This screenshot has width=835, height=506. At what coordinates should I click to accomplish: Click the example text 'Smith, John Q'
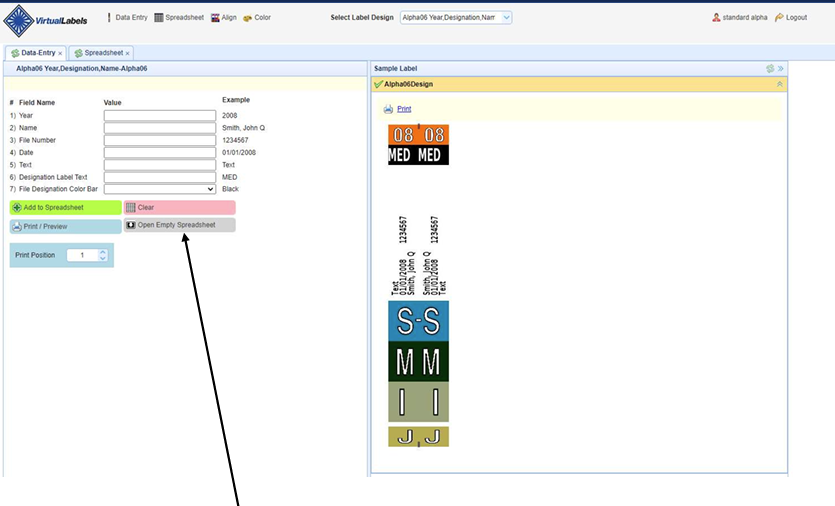(x=243, y=128)
